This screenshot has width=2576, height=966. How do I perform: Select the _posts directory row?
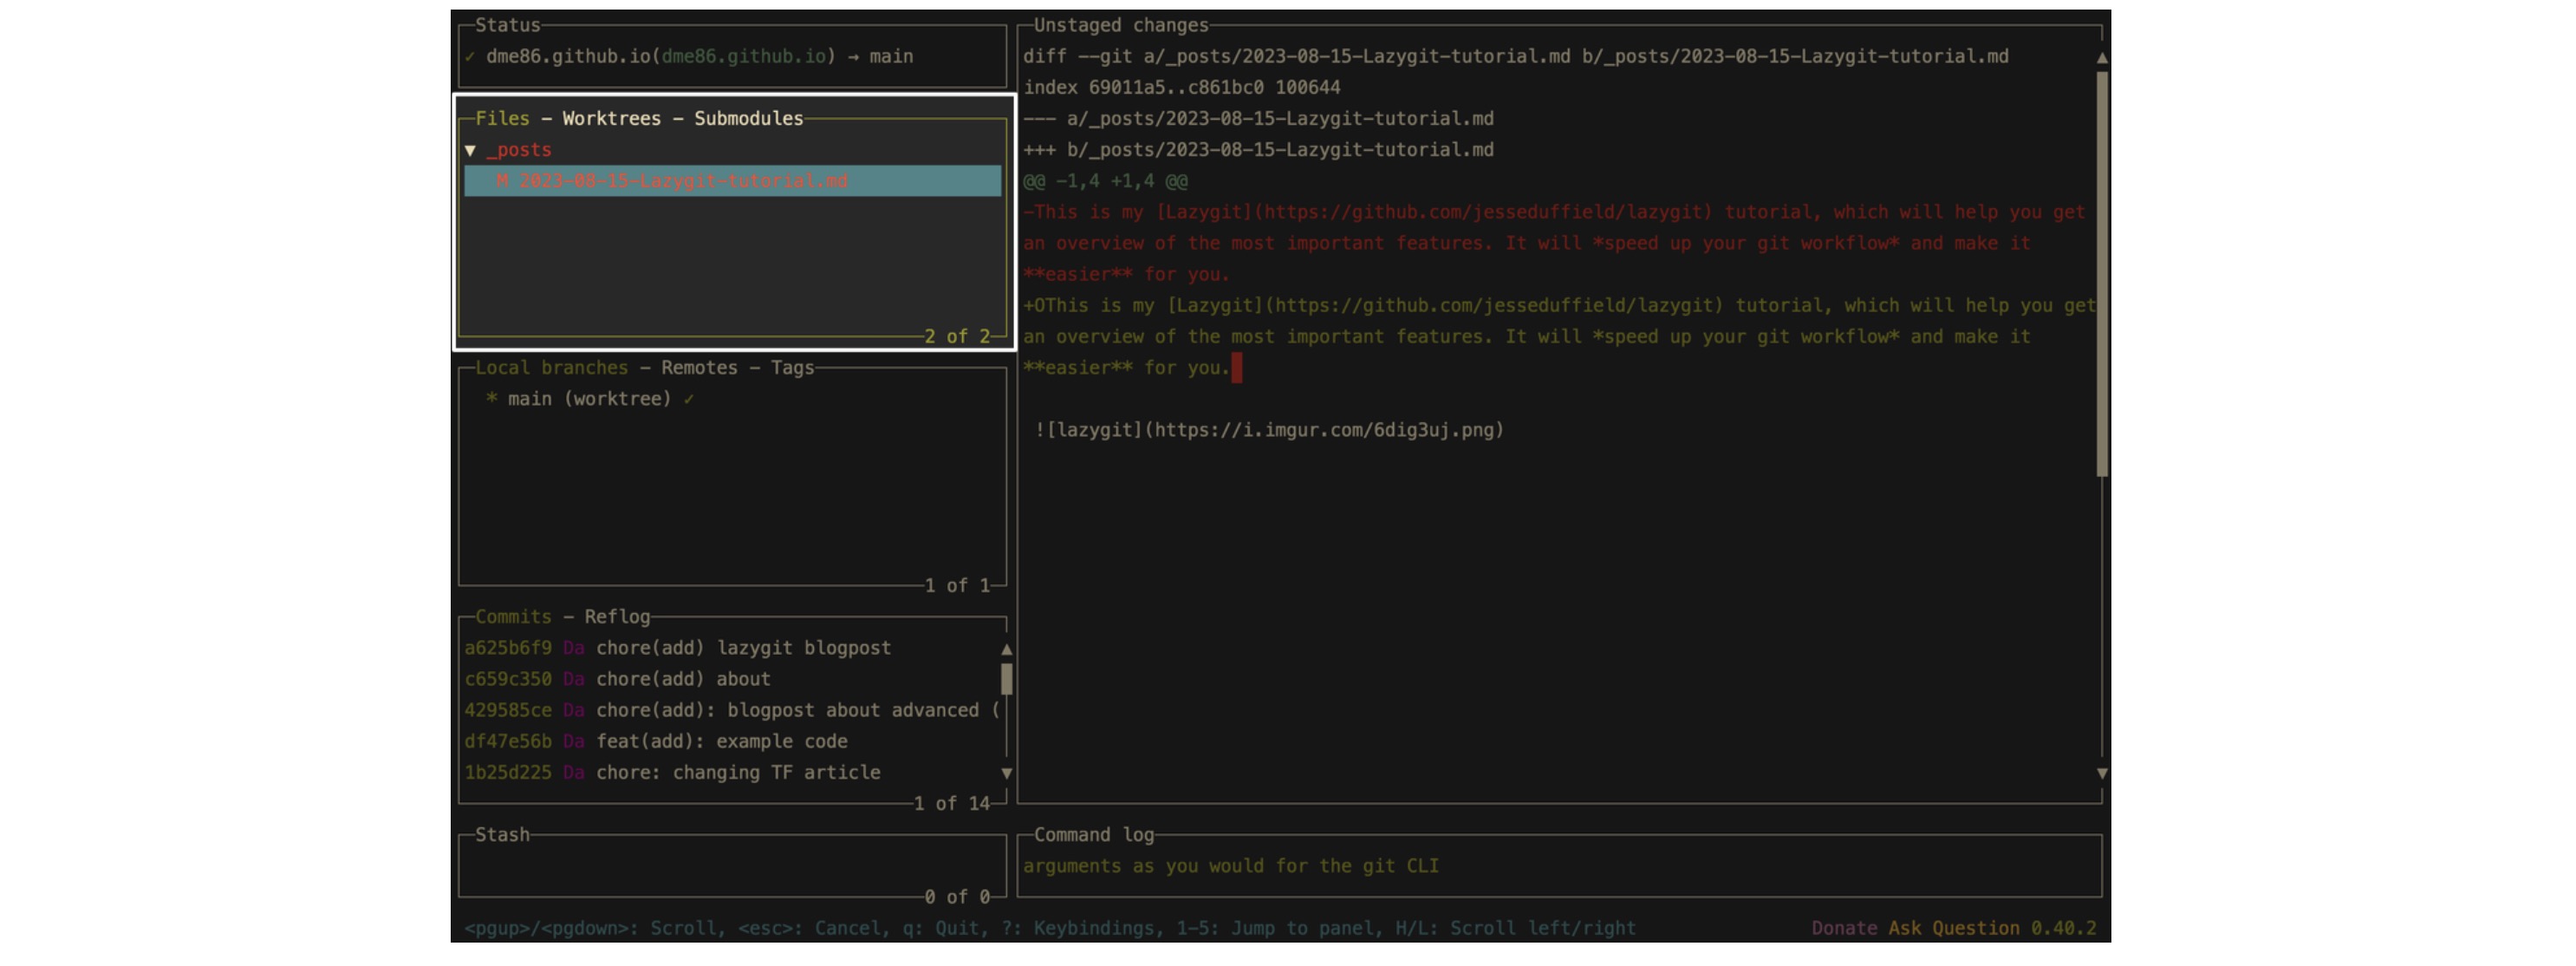pos(732,150)
